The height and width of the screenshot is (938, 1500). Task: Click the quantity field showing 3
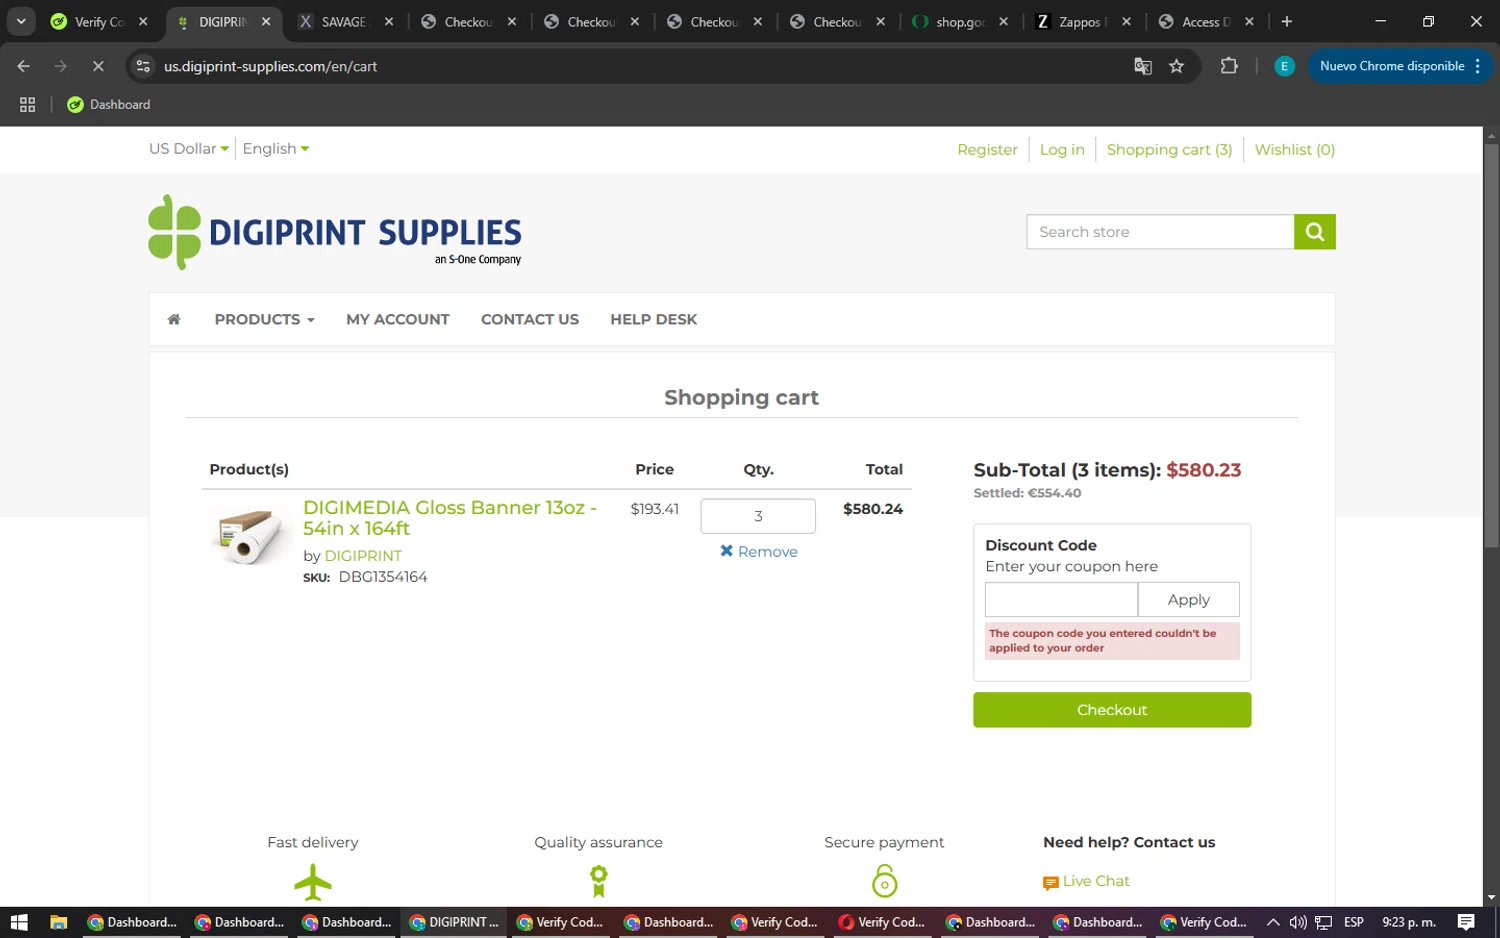pyautogui.click(x=758, y=516)
